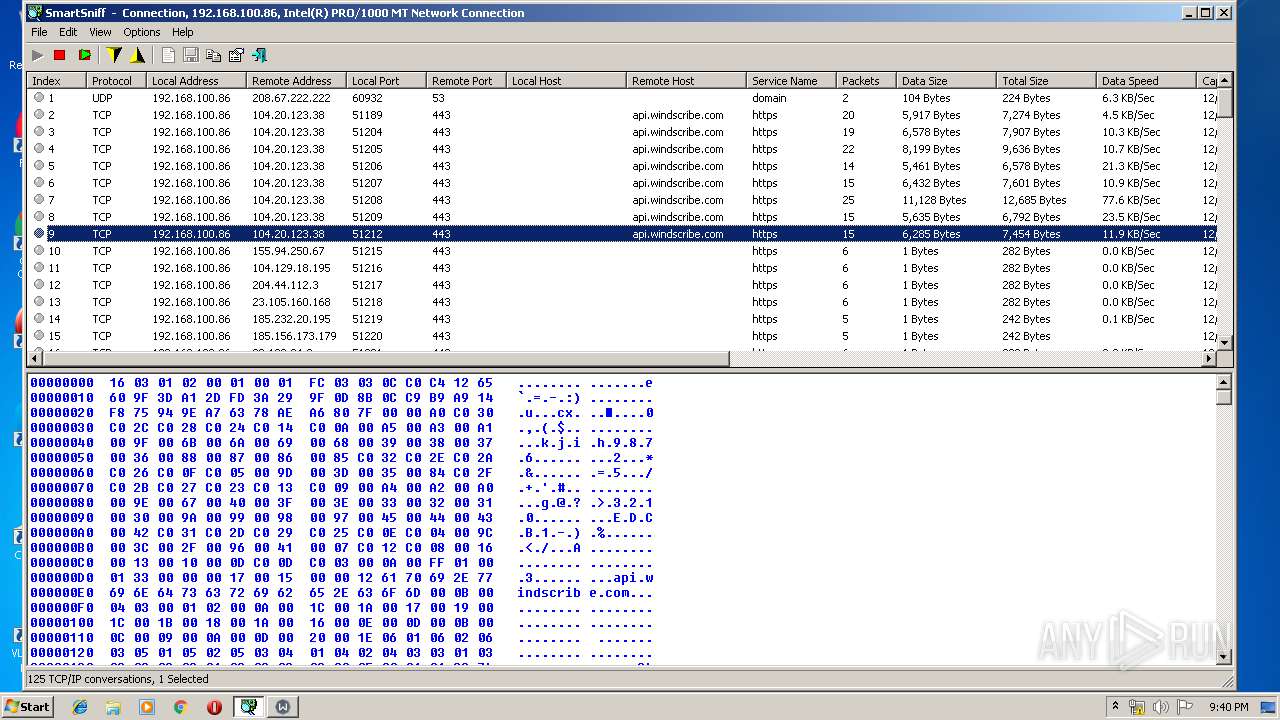Click the volume speaker tray icon

click(1159, 707)
